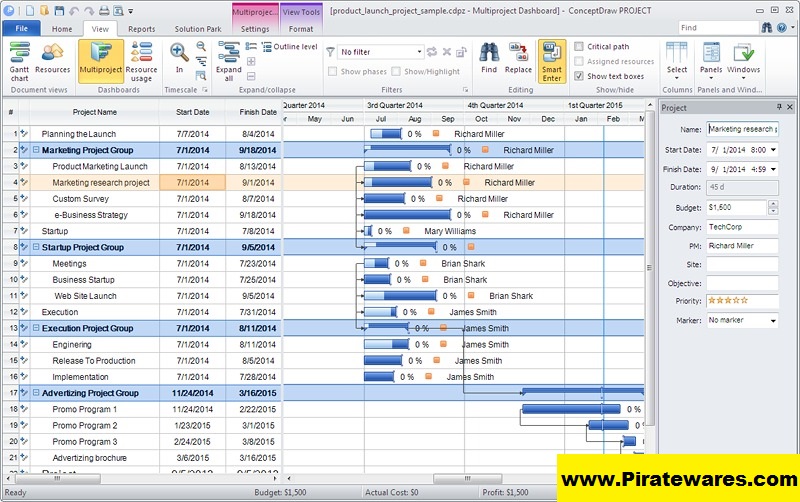The height and width of the screenshot is (502, 800).
Task: Collapse the Marketing Project Group row
Action: tap(36, 150)
